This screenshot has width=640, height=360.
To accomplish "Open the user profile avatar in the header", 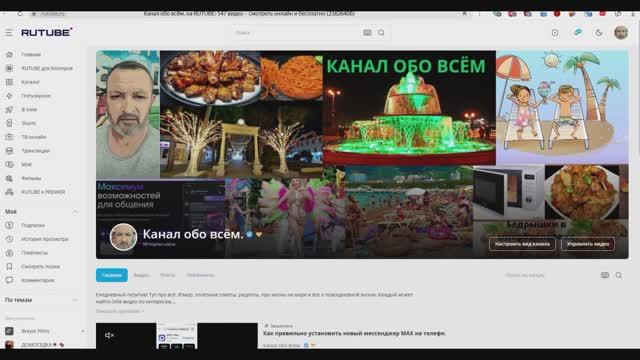I will [621, 33].
